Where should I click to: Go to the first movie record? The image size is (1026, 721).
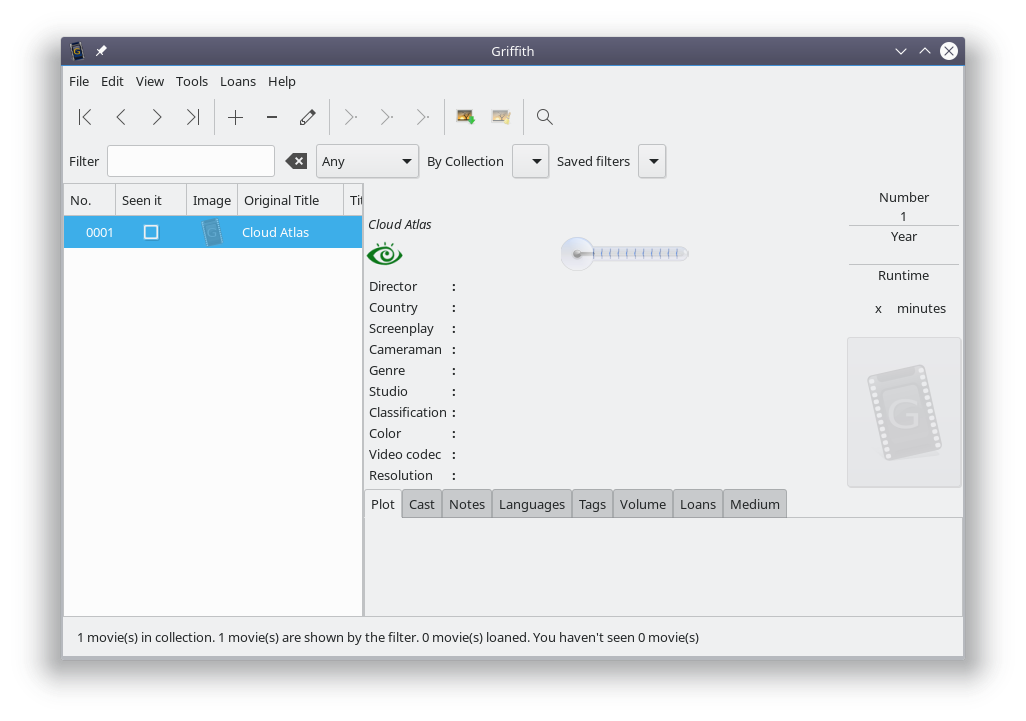pos(85,118)
